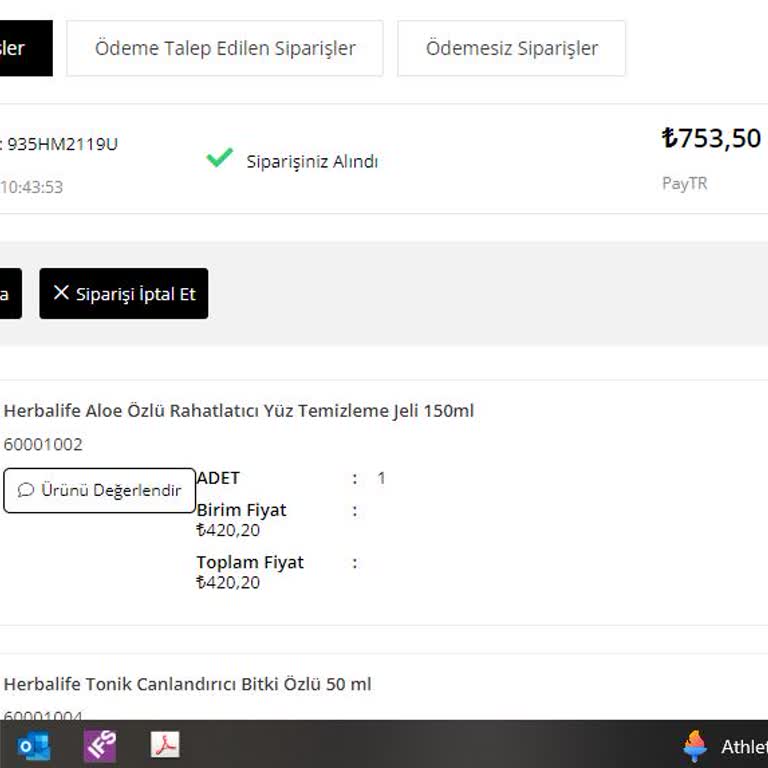Select the active black orders tab

pyautogui.click(x=26, y=48)
